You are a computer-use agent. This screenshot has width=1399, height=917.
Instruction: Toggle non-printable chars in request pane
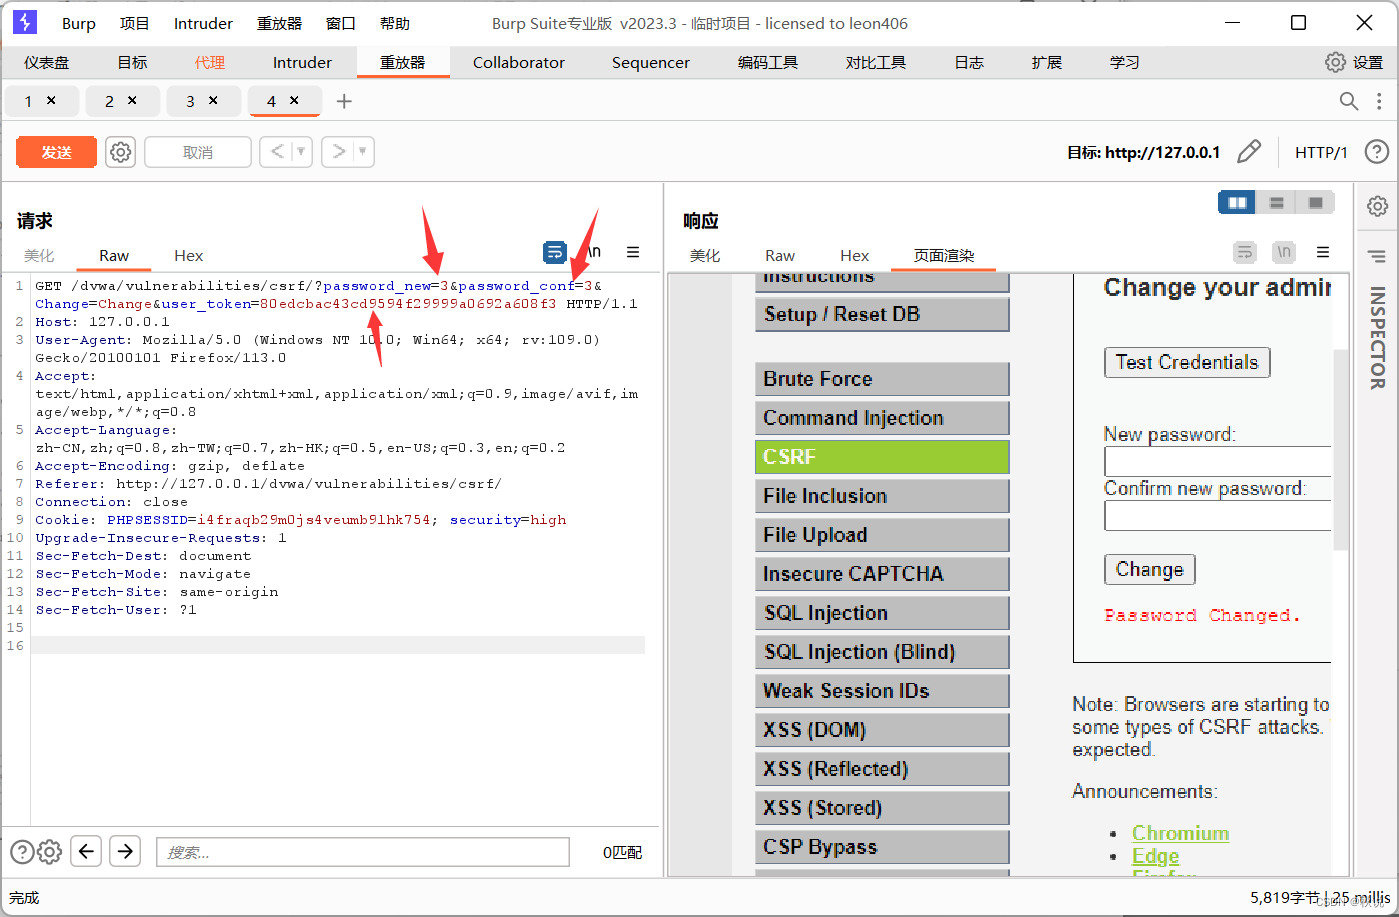[593, 252]
